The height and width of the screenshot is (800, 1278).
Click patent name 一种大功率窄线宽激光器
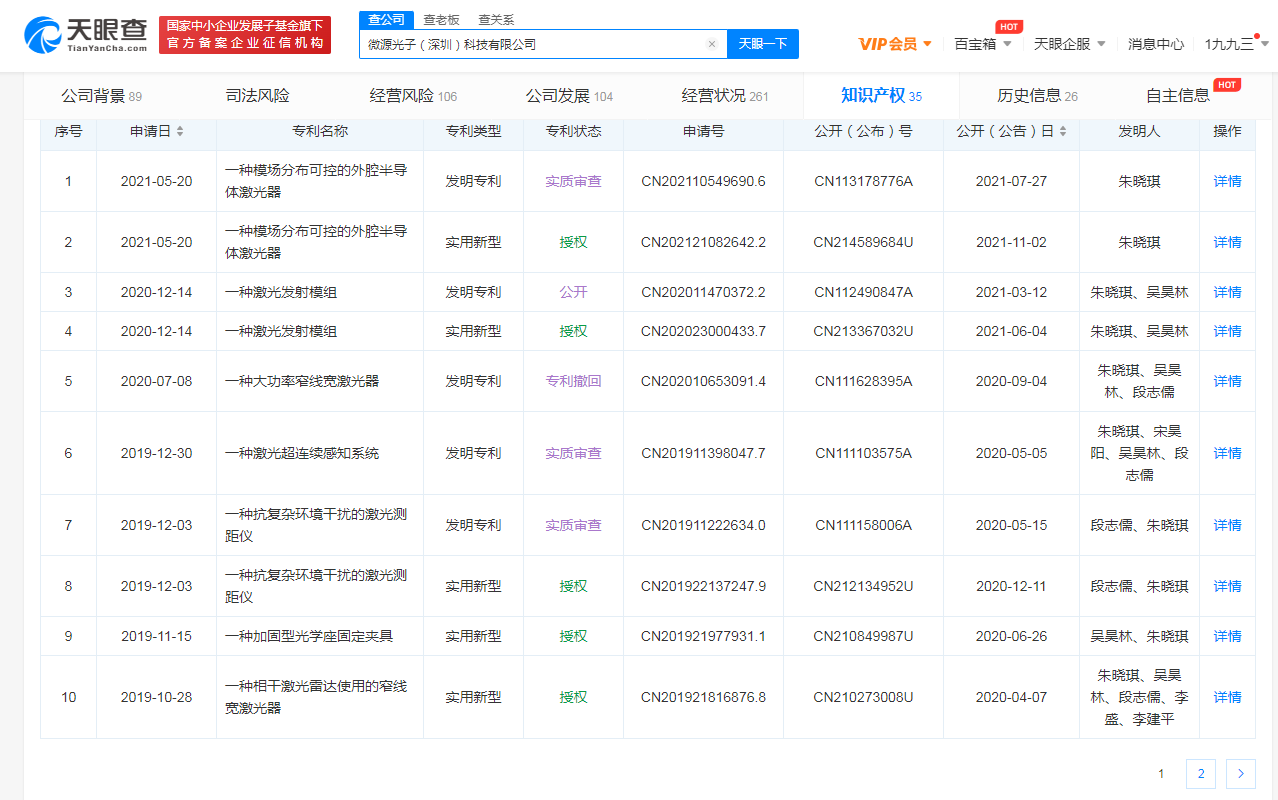[302, 381]
